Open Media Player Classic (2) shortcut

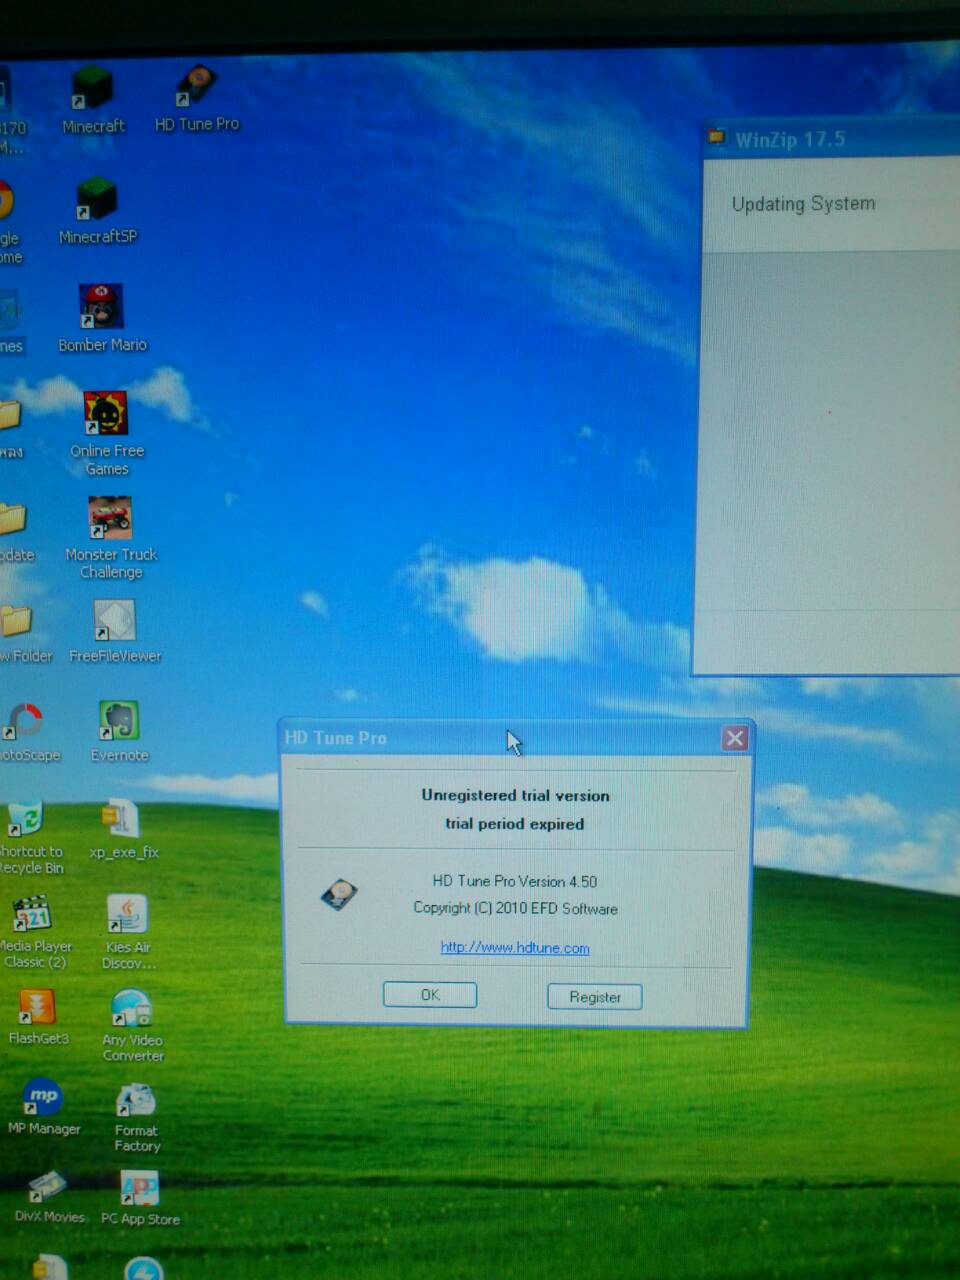coord(33,914)
